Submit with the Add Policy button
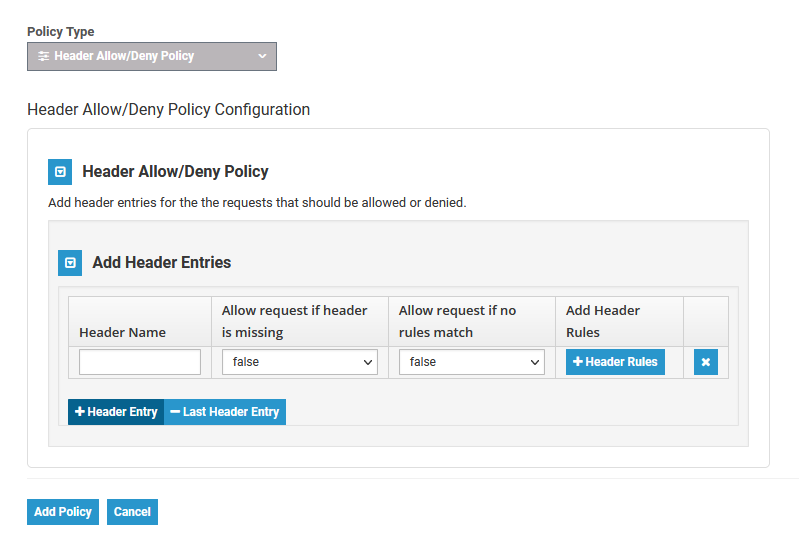Image resolution: width=799 pixels, height=552 pixels. click(x=63, y=512)
